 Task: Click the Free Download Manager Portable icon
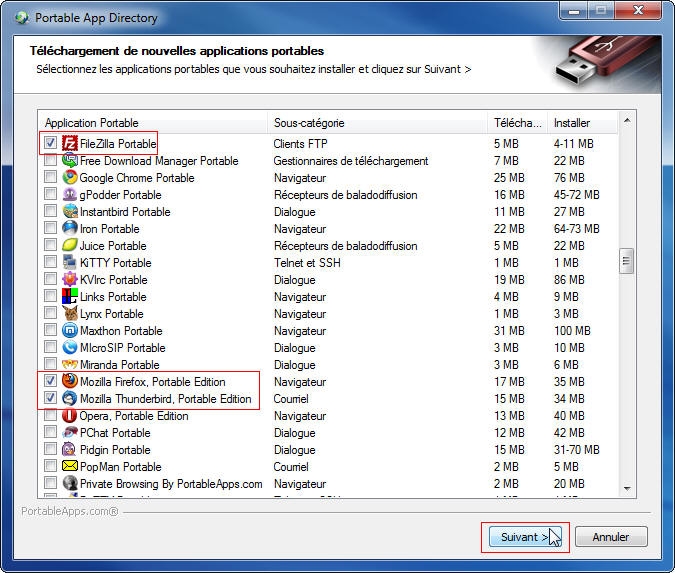pos(69,161)
